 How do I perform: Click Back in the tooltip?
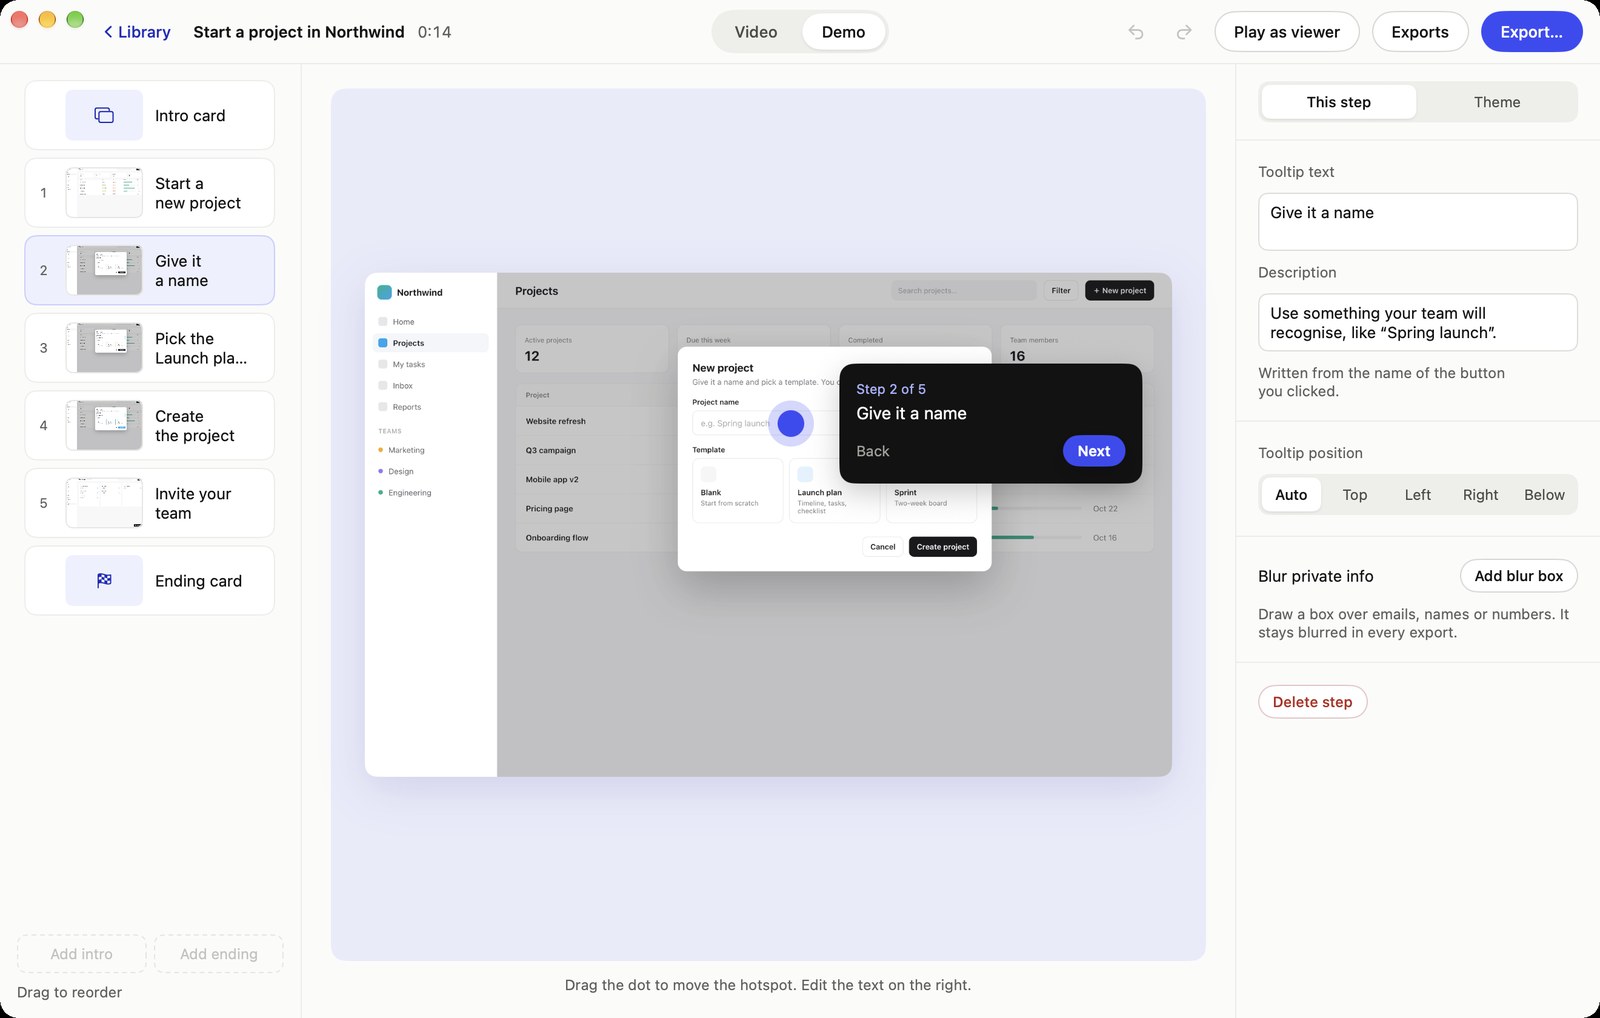872,451
